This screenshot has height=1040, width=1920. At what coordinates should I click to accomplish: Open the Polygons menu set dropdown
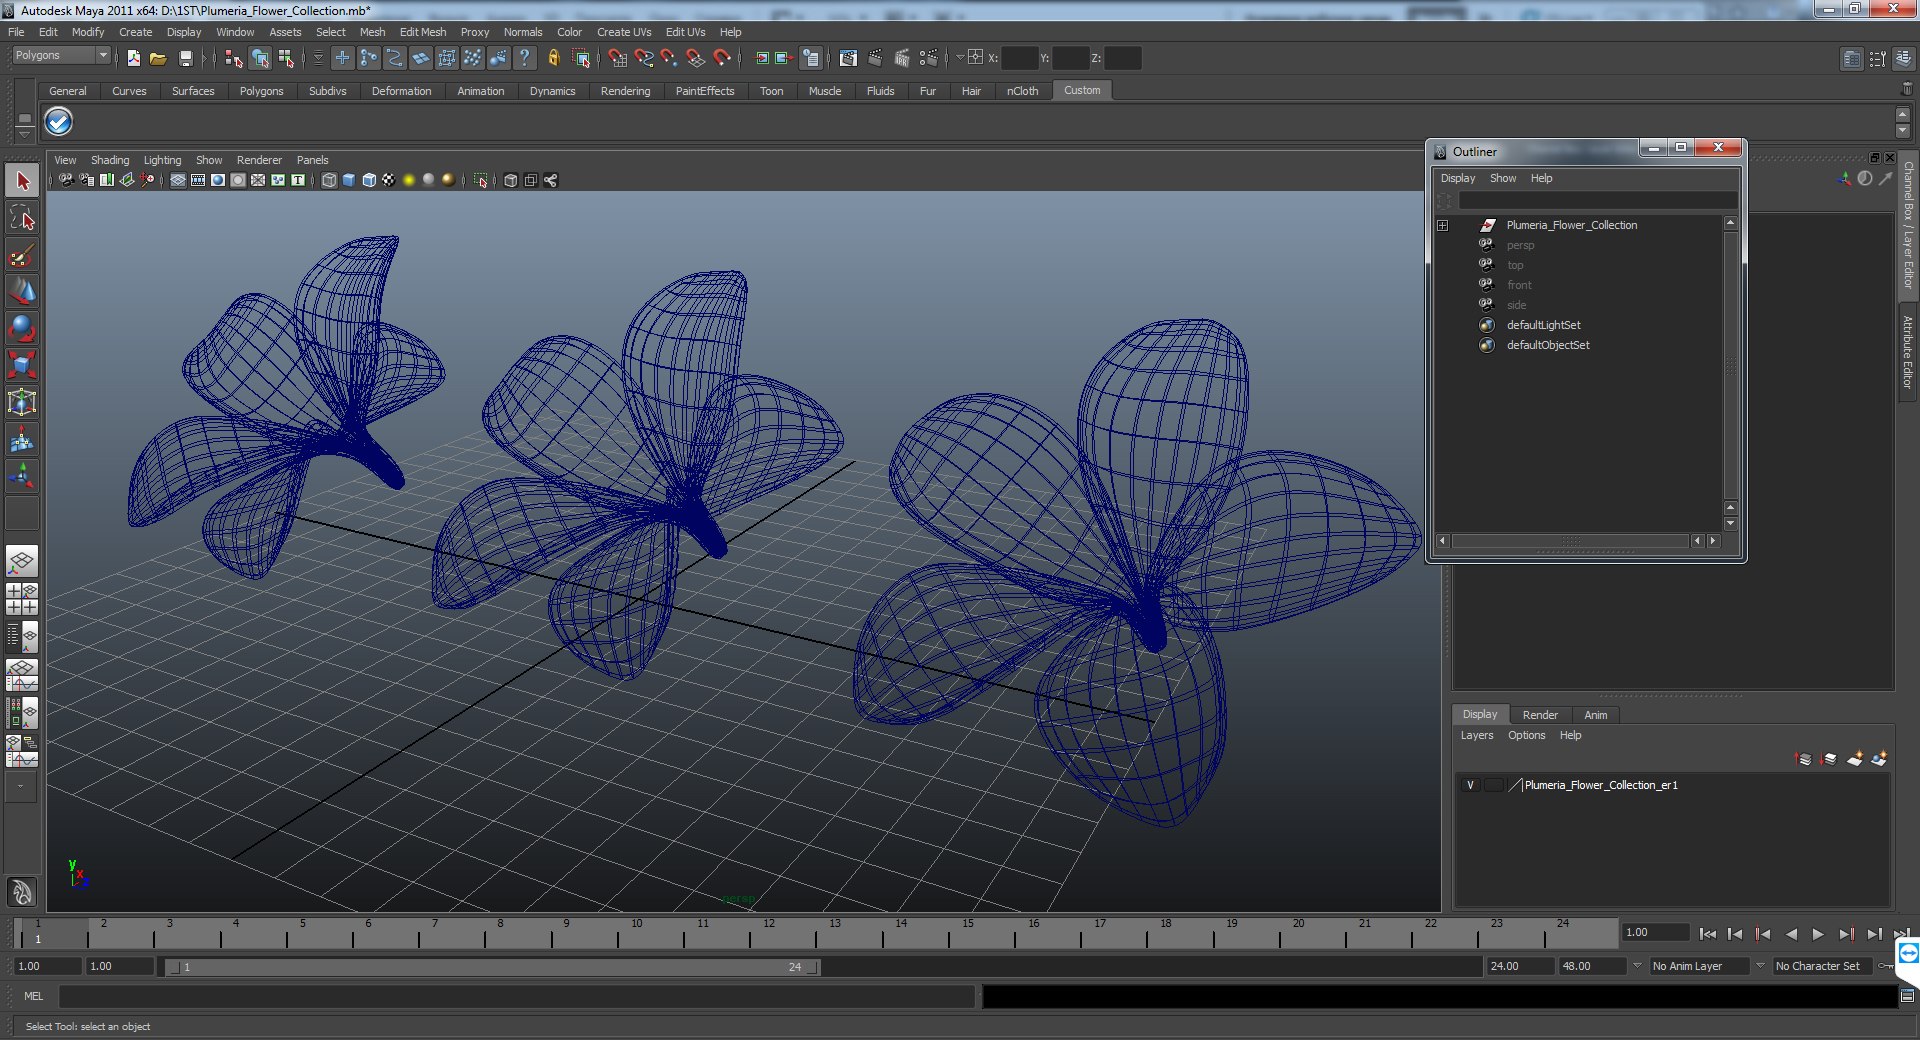coord(60,56)
